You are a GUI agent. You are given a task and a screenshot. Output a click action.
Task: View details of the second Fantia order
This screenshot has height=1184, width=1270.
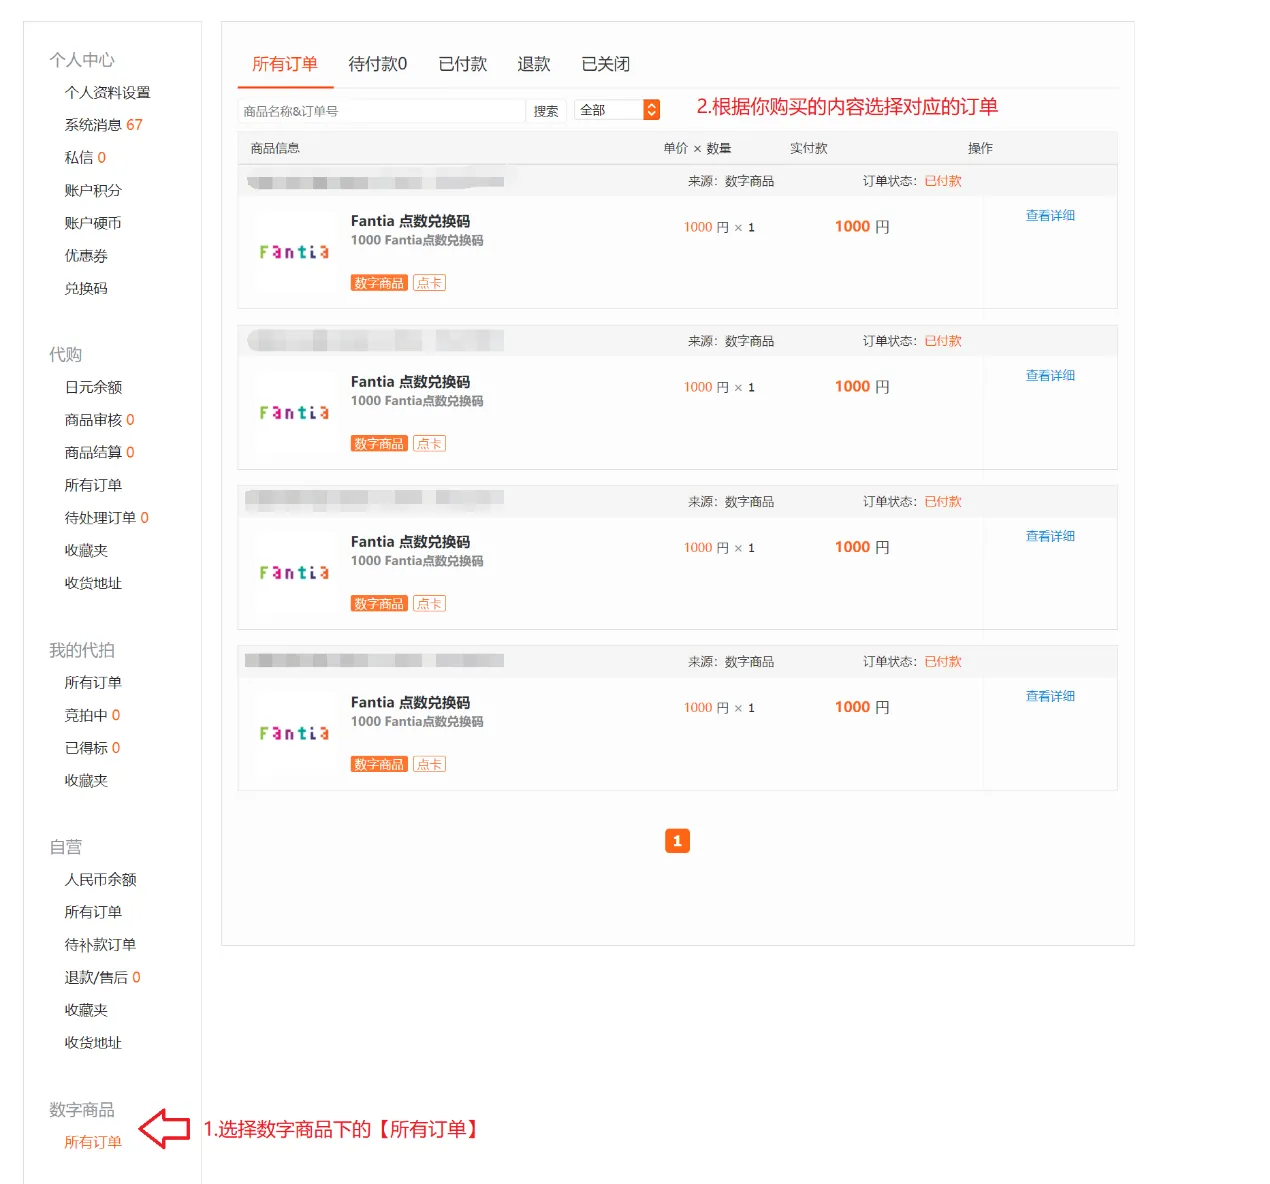pyautogui.click(x=1050, y=376)
